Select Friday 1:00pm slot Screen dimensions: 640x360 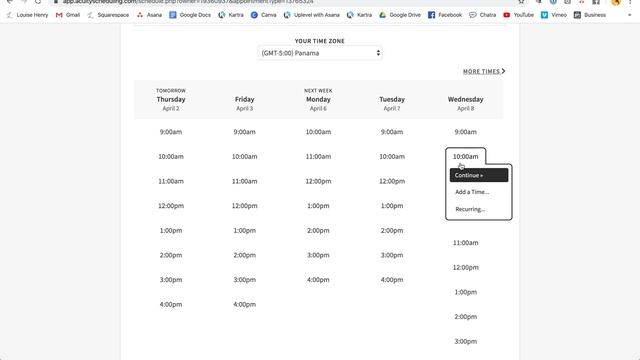(244, 231)
